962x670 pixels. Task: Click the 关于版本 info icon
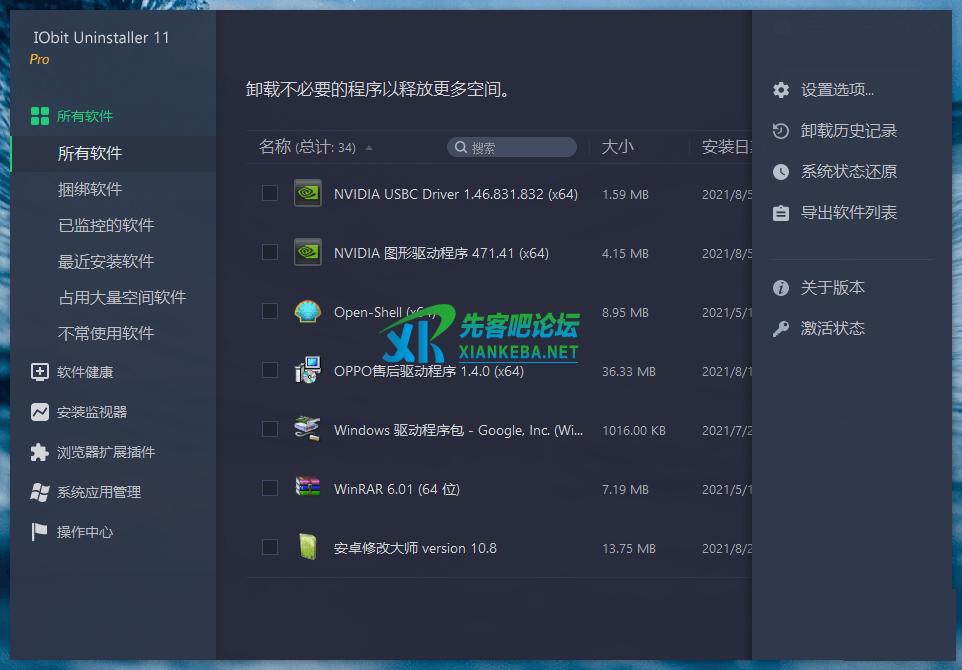coord(781,288)
